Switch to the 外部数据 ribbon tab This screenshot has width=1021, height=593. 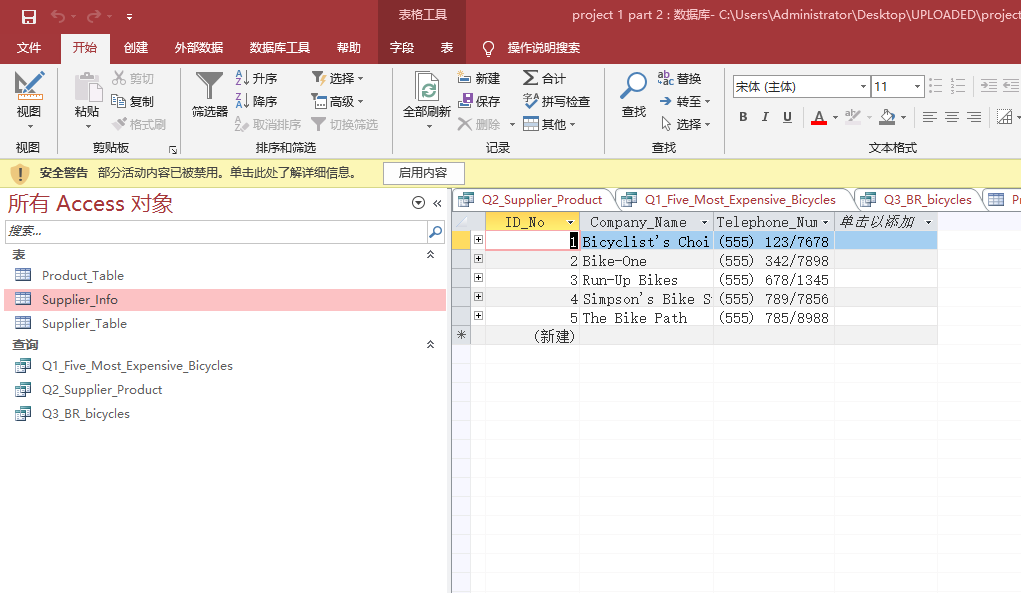pyautogui.click(x=199, y=48)
